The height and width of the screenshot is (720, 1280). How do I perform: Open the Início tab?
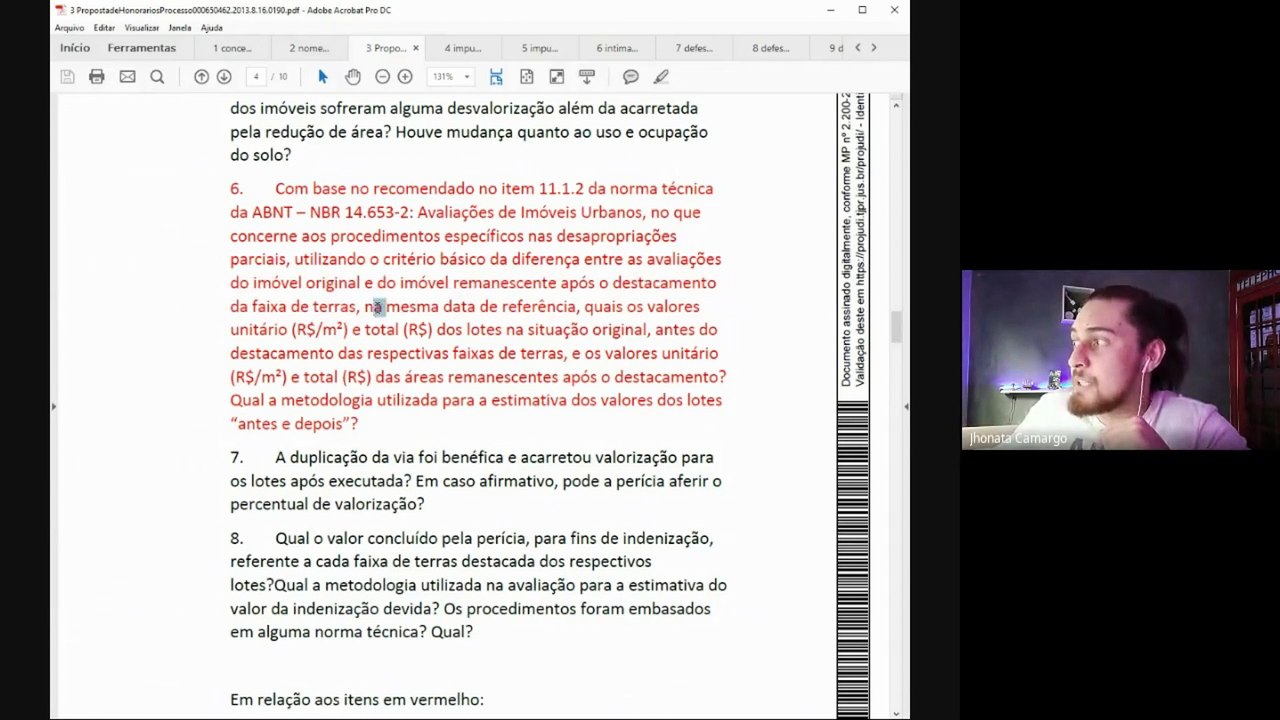(75, 48)
